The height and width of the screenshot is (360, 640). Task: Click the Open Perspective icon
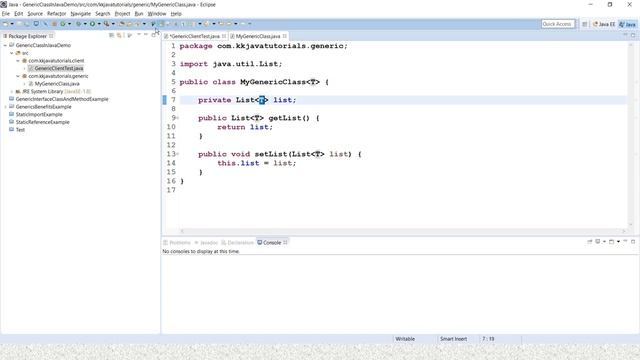point(584,24)
